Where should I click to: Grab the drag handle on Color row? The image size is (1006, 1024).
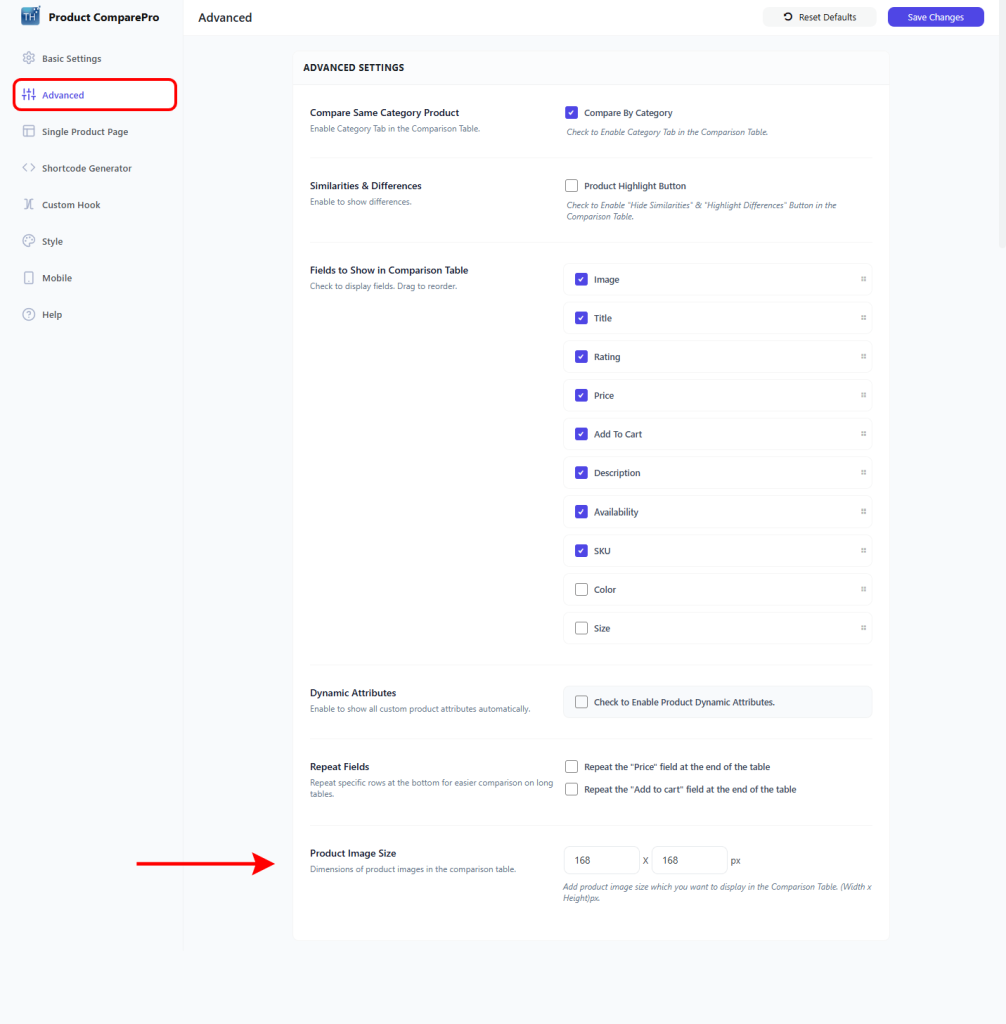[x=863, y=589]
